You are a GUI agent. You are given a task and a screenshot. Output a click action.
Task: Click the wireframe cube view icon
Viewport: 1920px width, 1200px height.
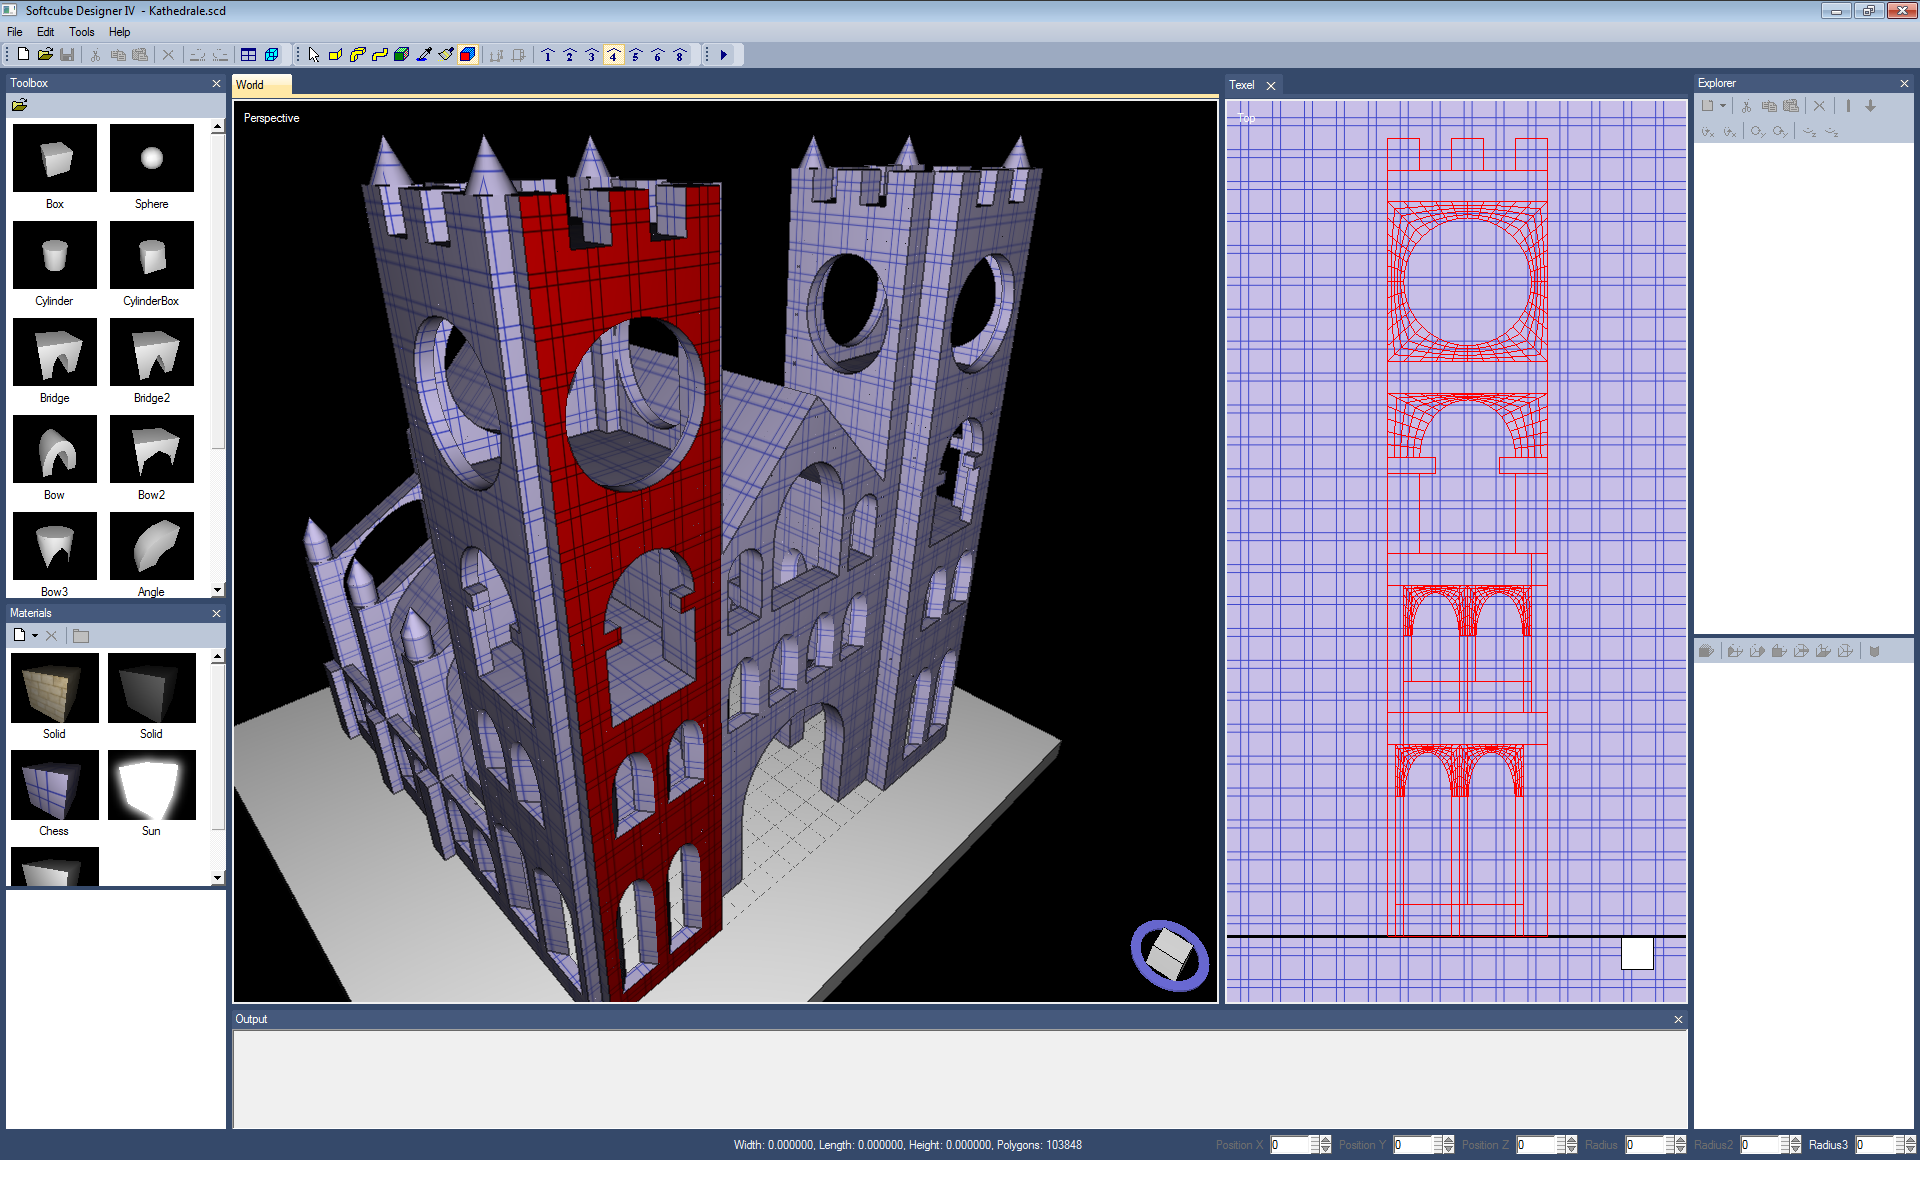271,55
